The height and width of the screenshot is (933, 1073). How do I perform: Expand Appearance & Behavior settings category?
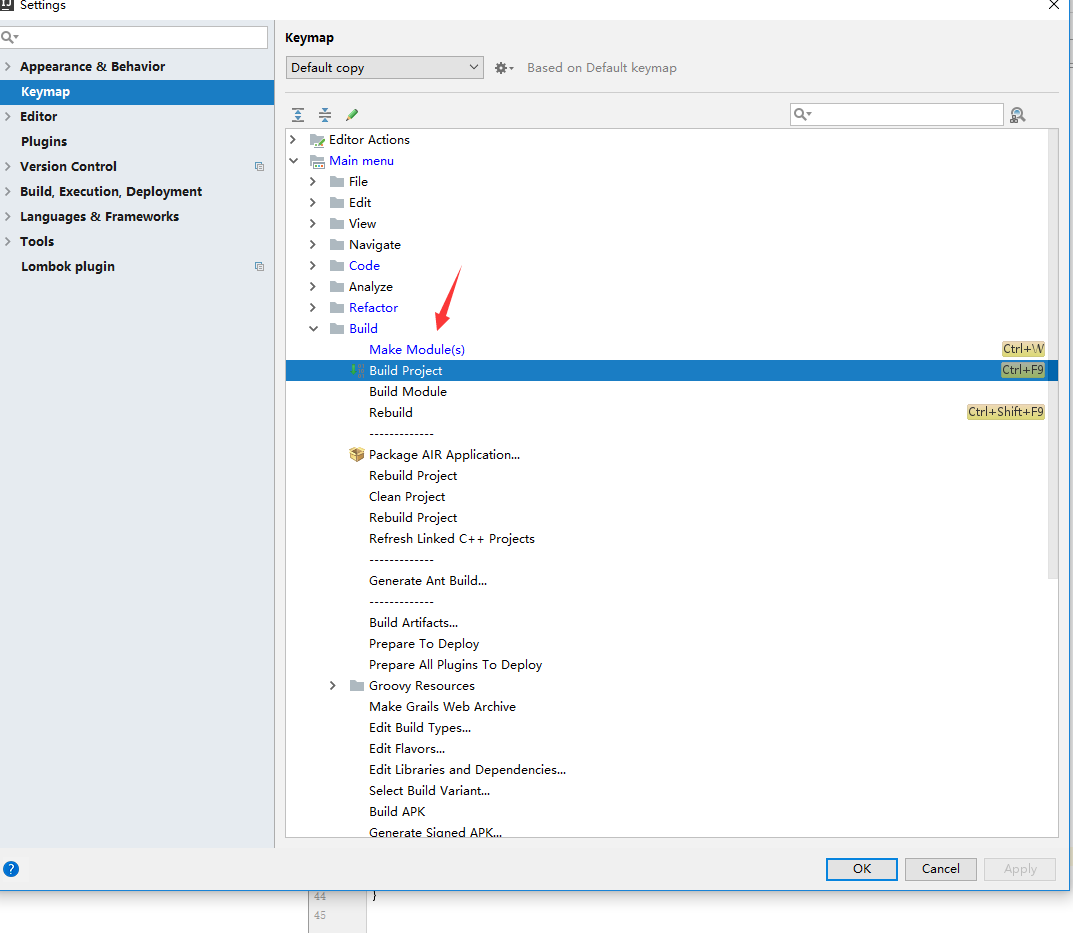(x=9, y=67)
